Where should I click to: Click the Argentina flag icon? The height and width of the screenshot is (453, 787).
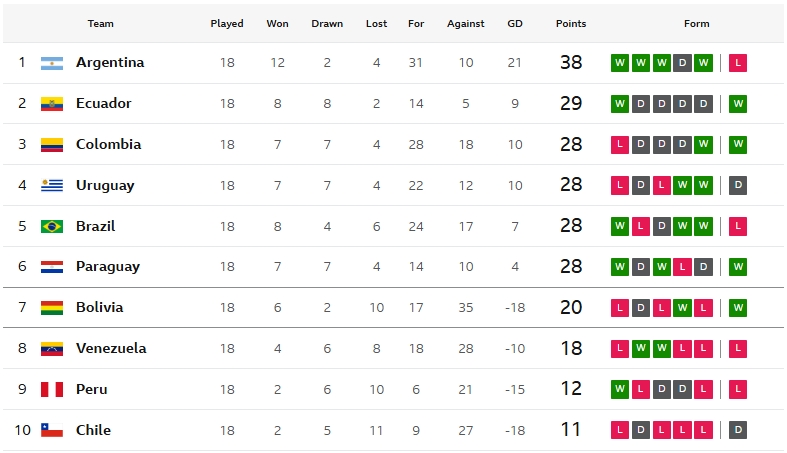(x=52, y=63)
